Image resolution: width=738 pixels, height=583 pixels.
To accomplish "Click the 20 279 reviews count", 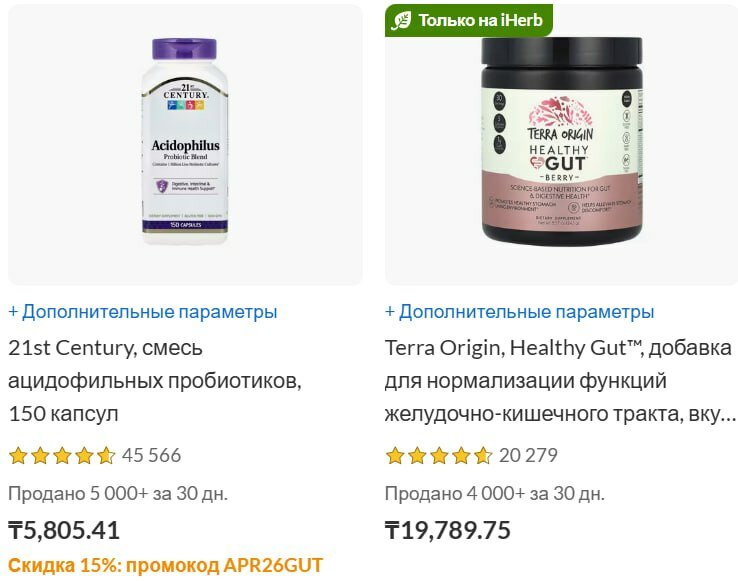I will [529, 455].
